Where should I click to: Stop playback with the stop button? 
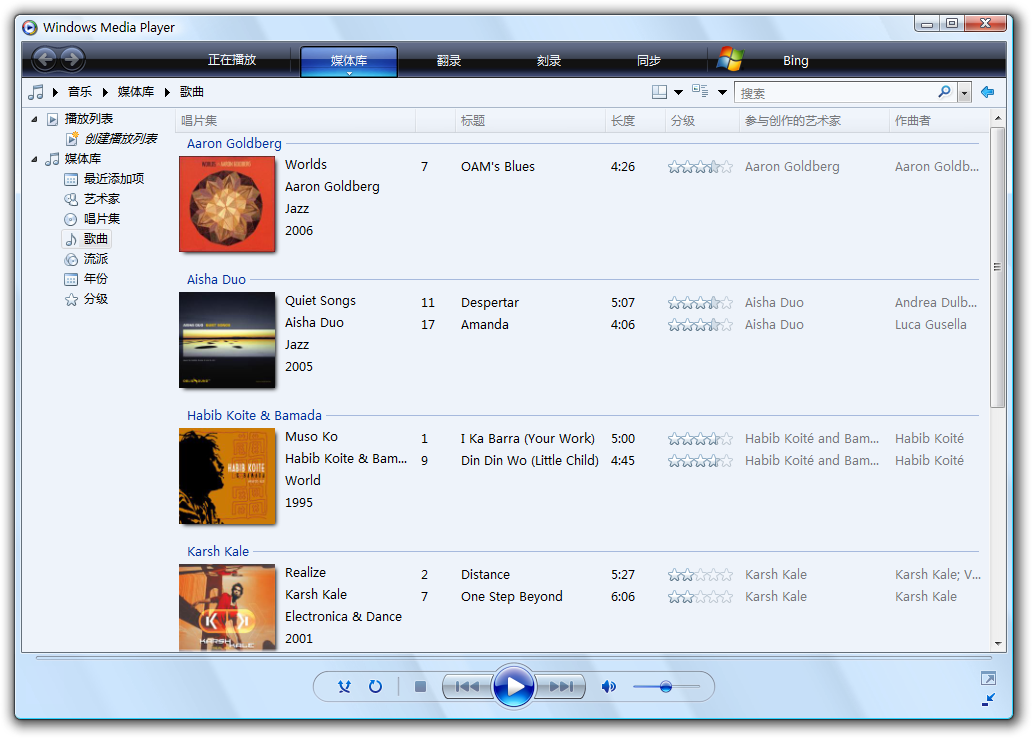tap(421, 687)
